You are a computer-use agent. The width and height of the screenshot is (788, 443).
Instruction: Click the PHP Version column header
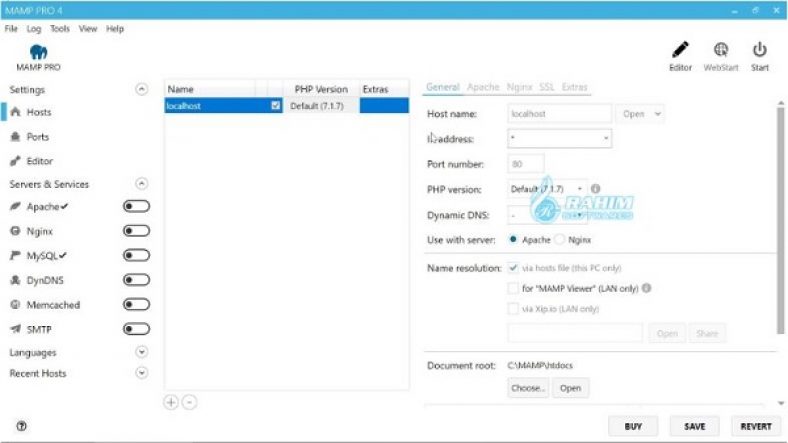click(321, 89)
